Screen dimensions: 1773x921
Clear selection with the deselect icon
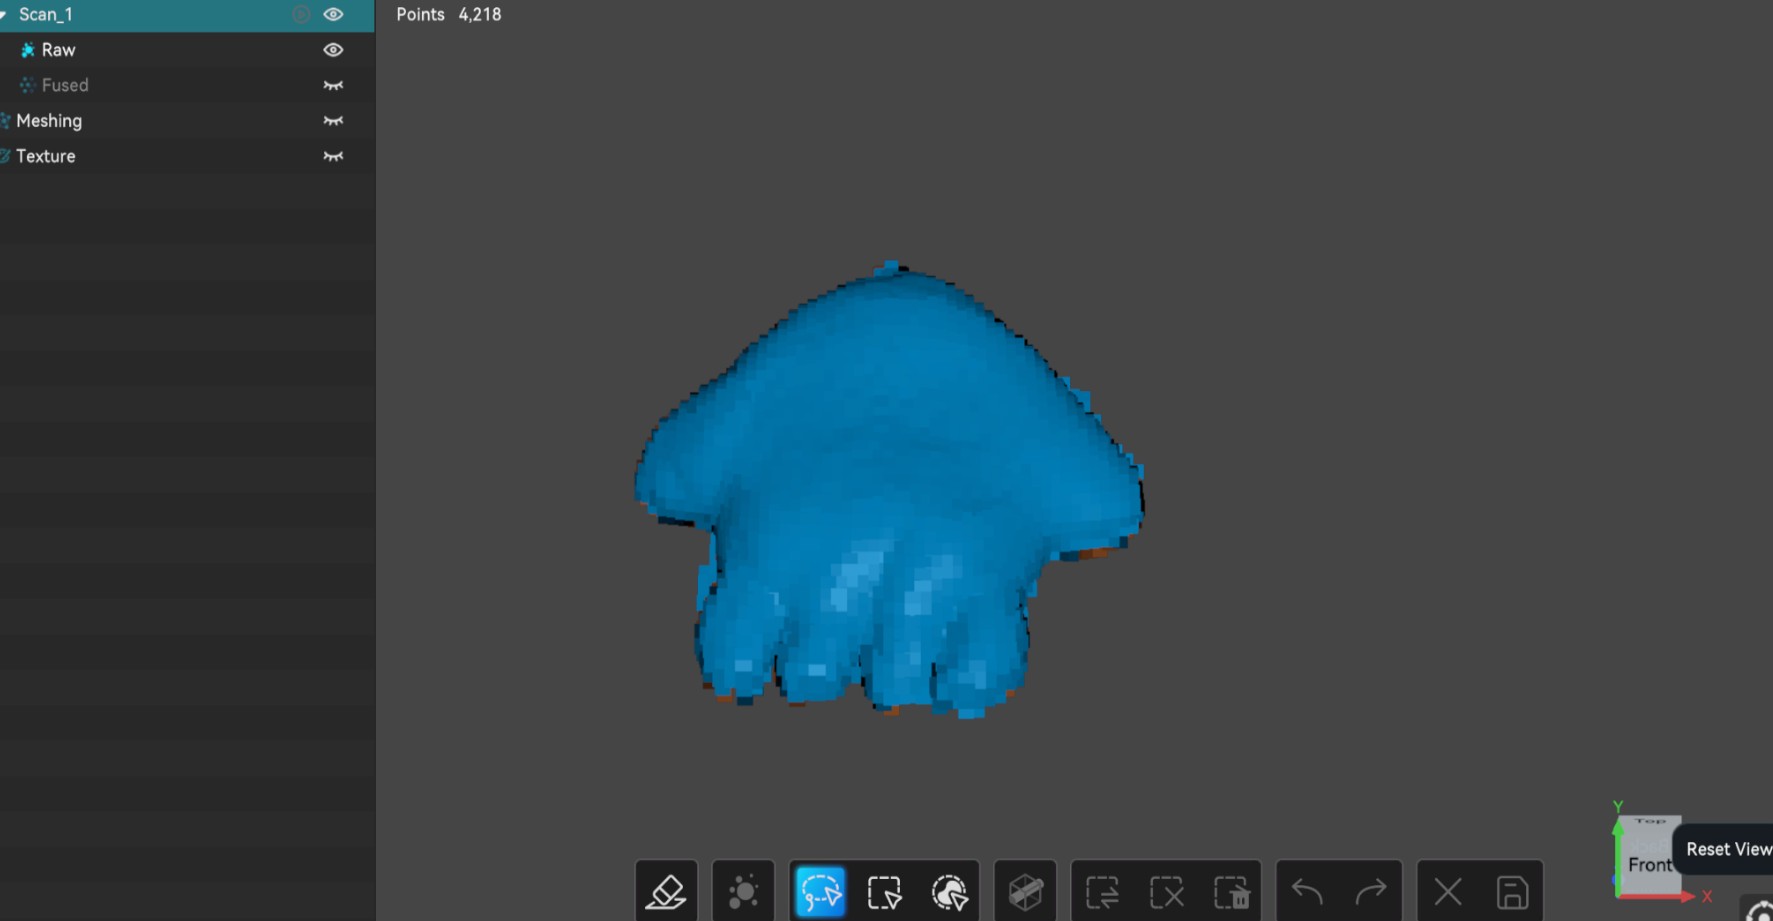point(1167,891)
